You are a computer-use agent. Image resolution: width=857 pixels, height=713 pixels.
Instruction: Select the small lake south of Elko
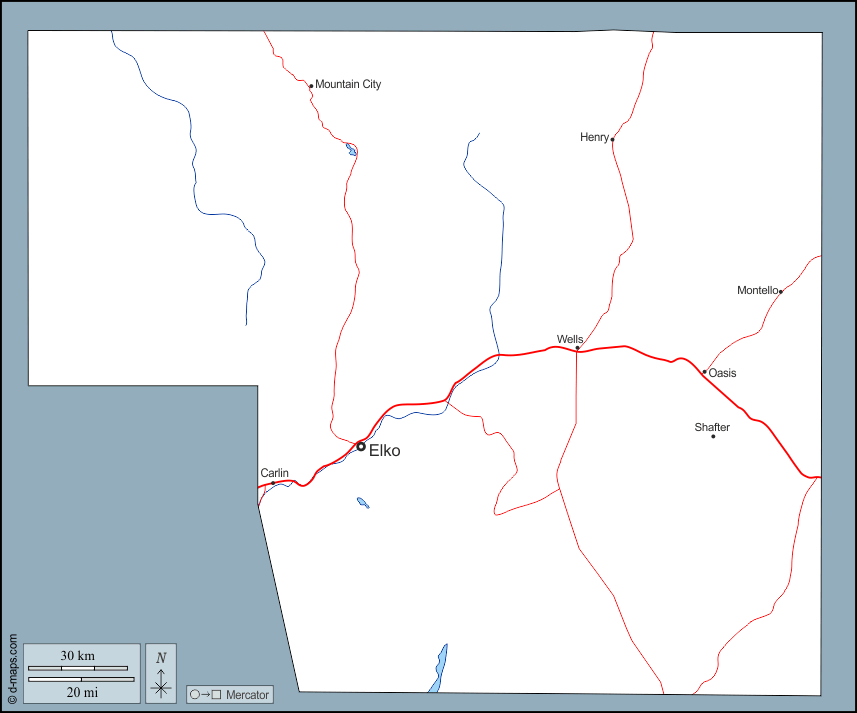[x=363, y=503]
